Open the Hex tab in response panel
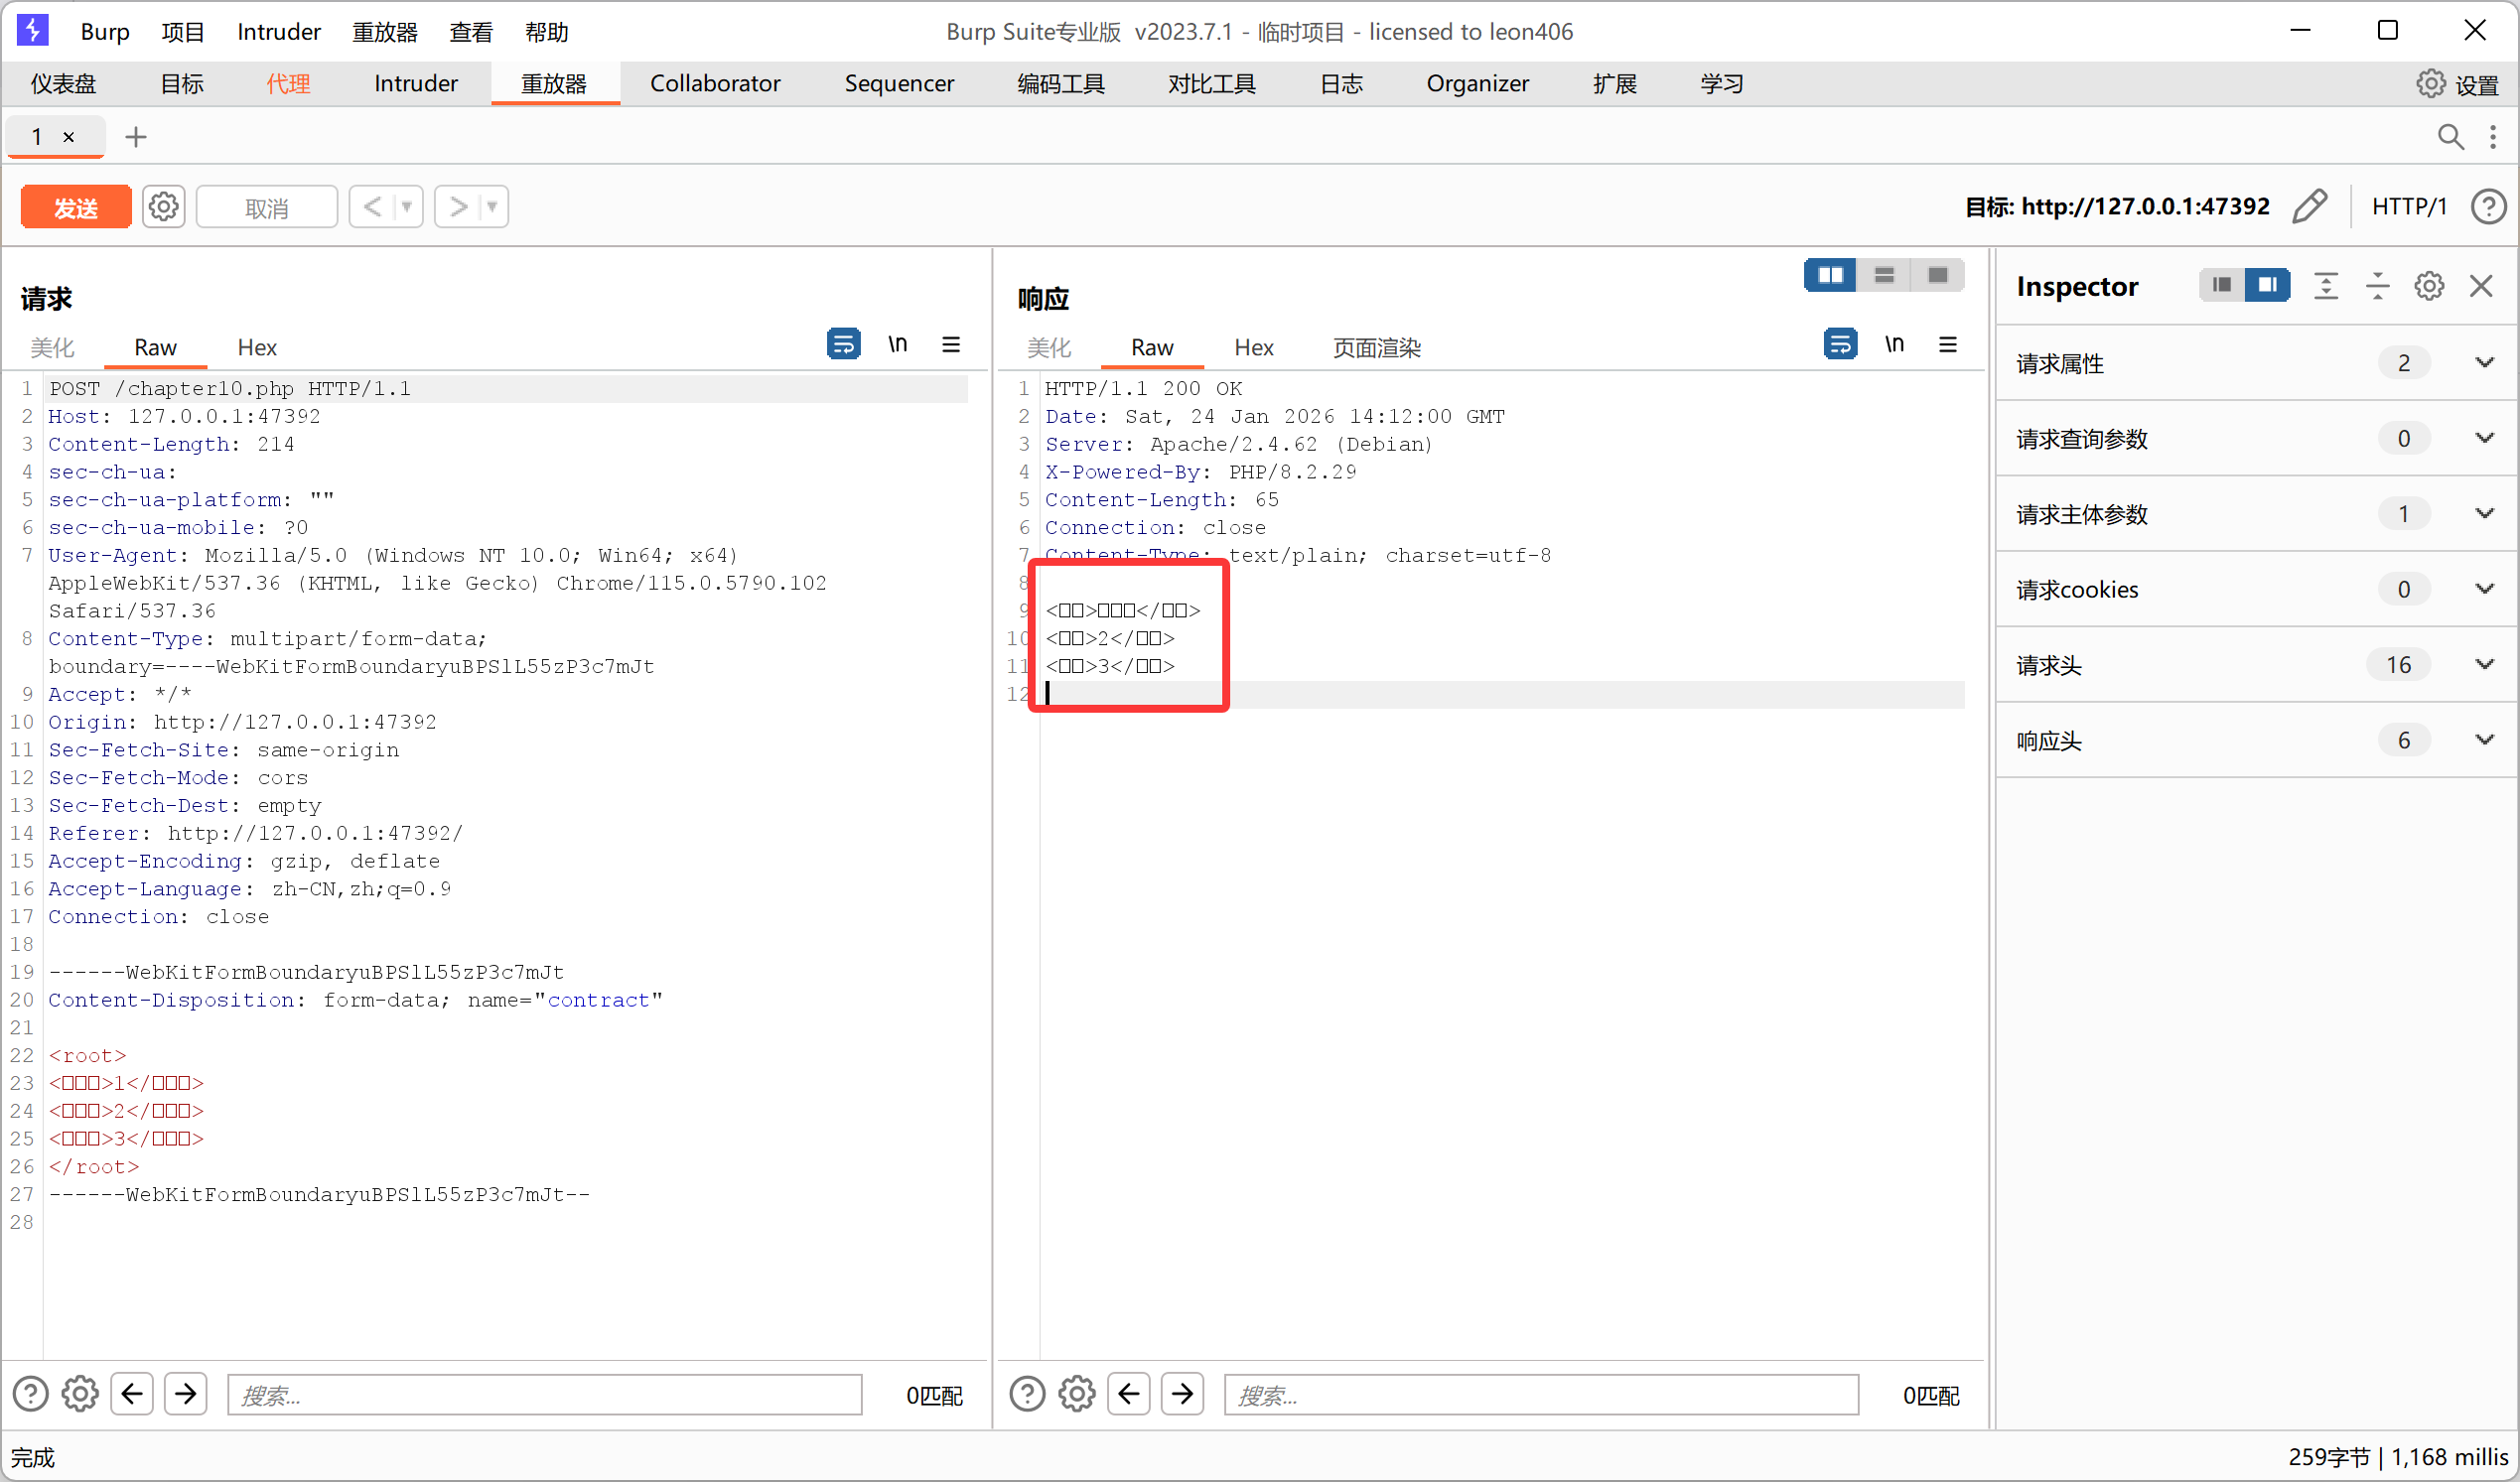Image resolution: width=2520 pixels, height=1482 pixels. [x=1253, y=348]
